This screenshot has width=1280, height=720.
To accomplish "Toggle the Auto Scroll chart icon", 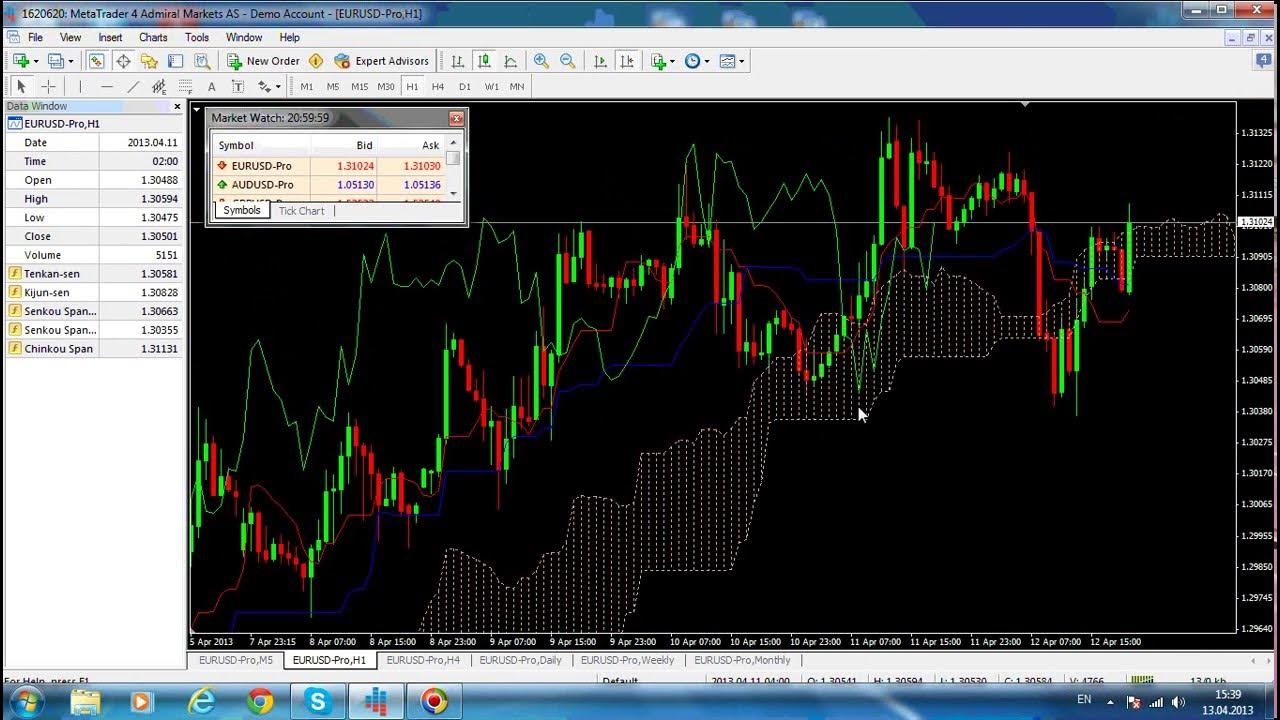I will (x=600, y=61).
